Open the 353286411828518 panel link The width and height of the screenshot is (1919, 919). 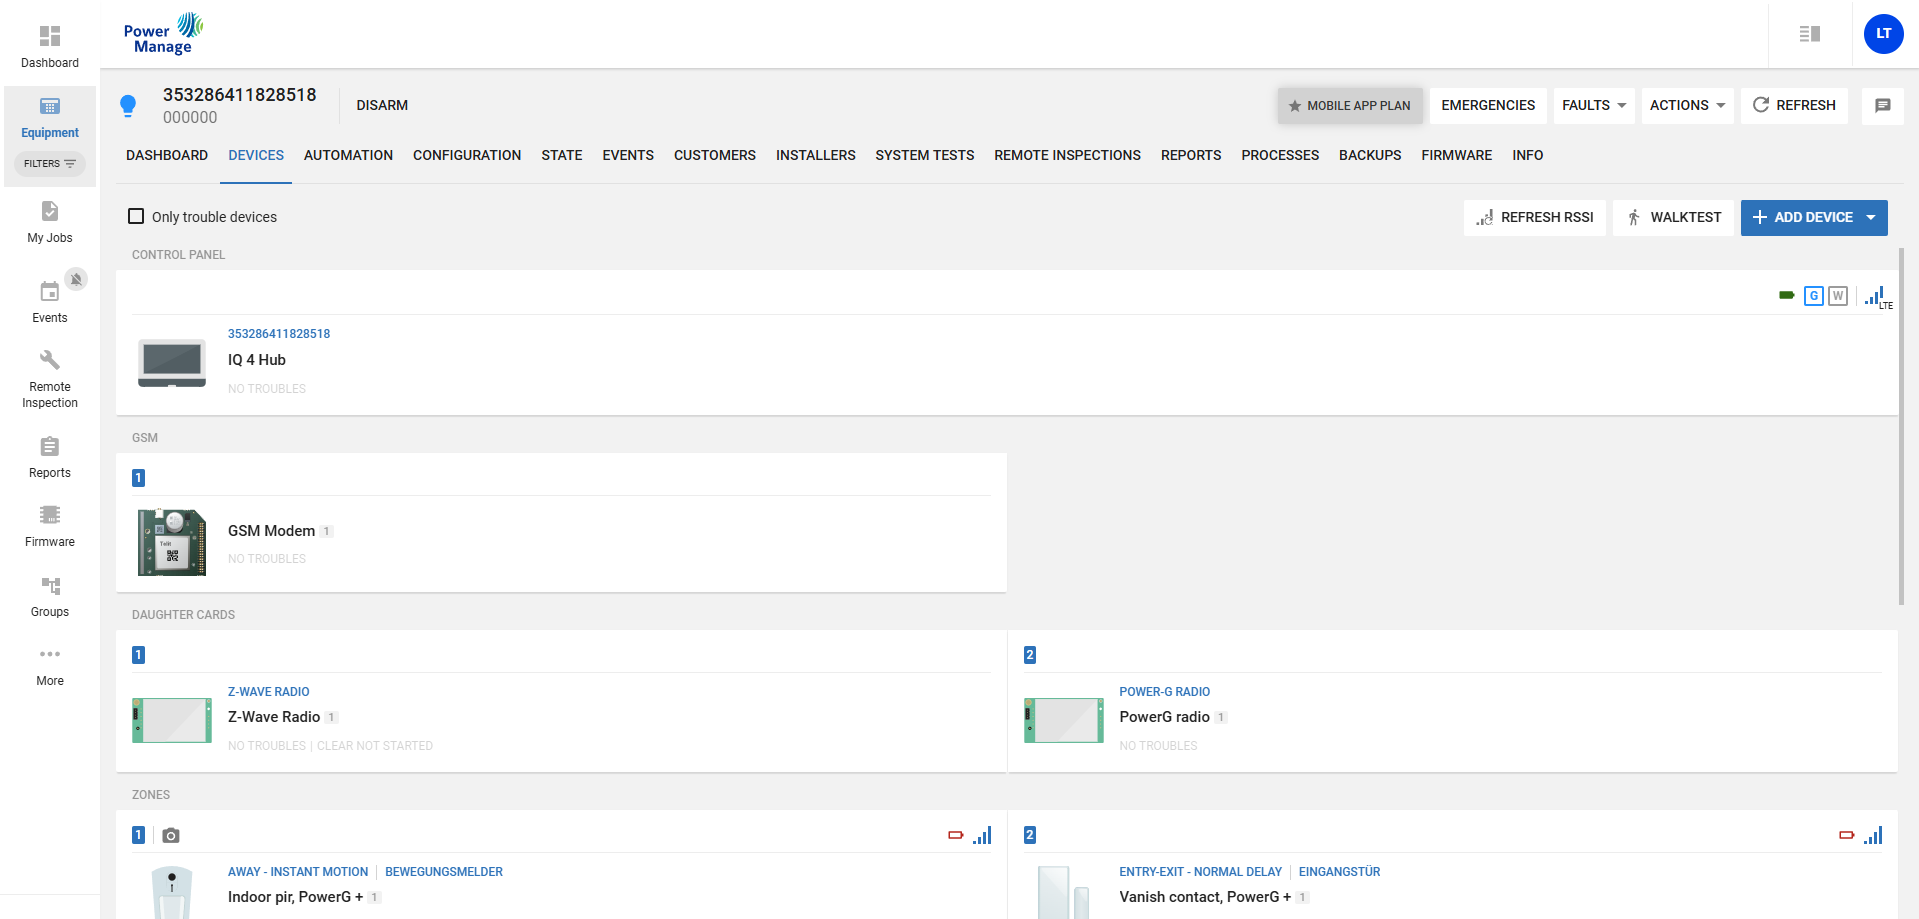[x=278, y=334]
